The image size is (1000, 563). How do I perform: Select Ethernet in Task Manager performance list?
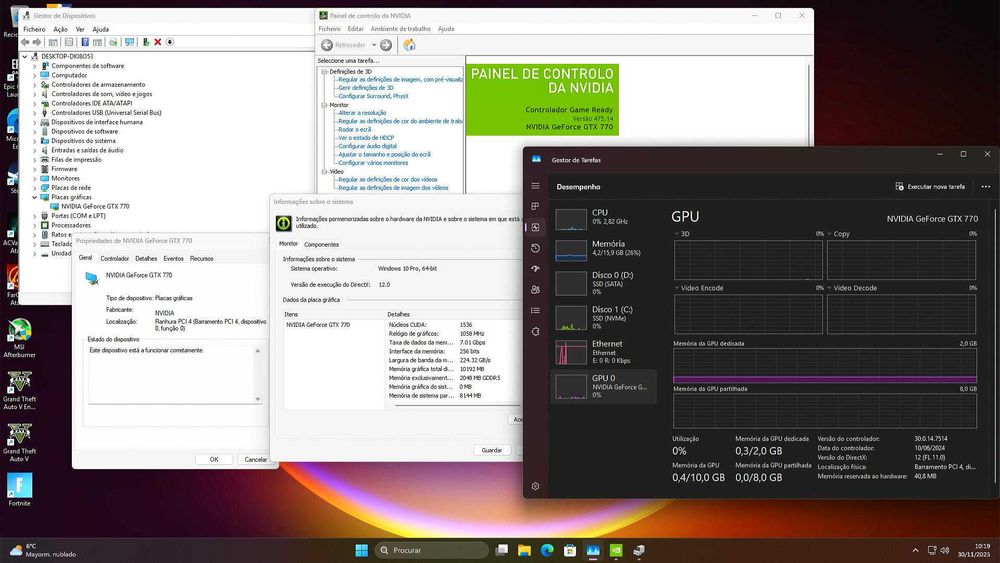(x=603, y=352)
